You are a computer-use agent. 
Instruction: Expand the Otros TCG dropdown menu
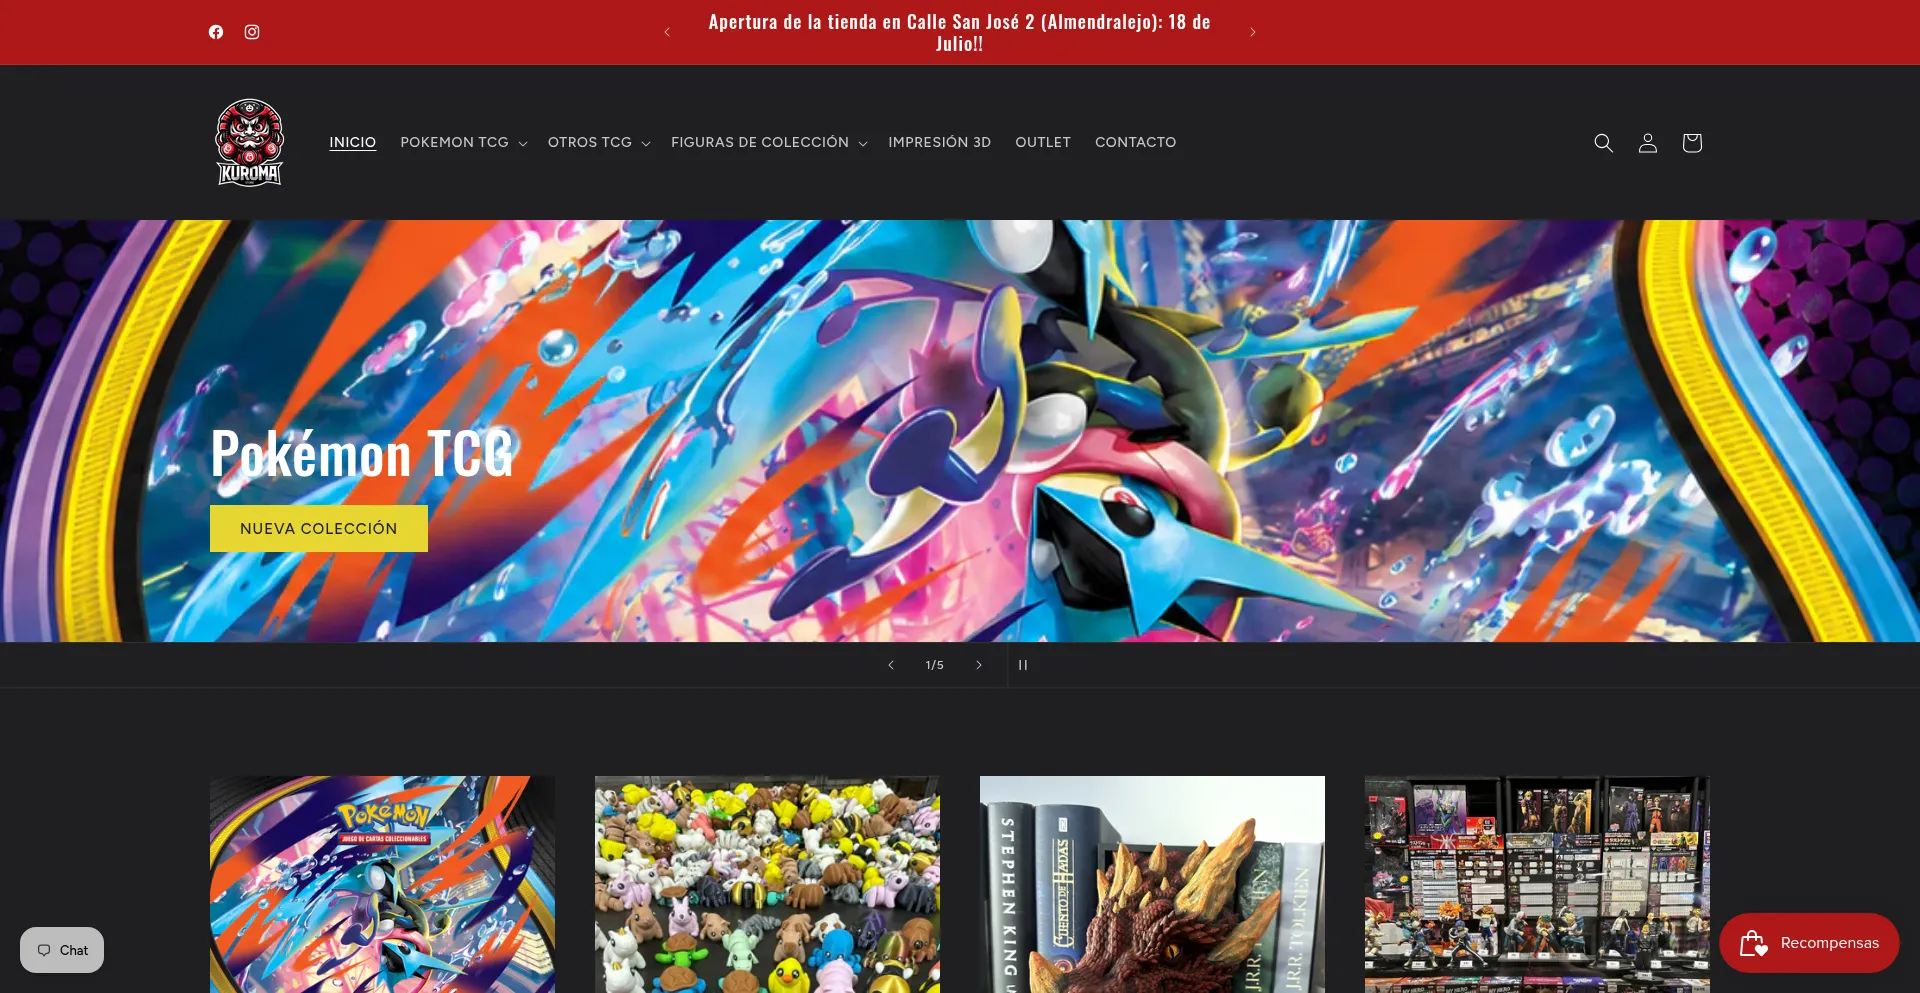(x=599, y=142)
